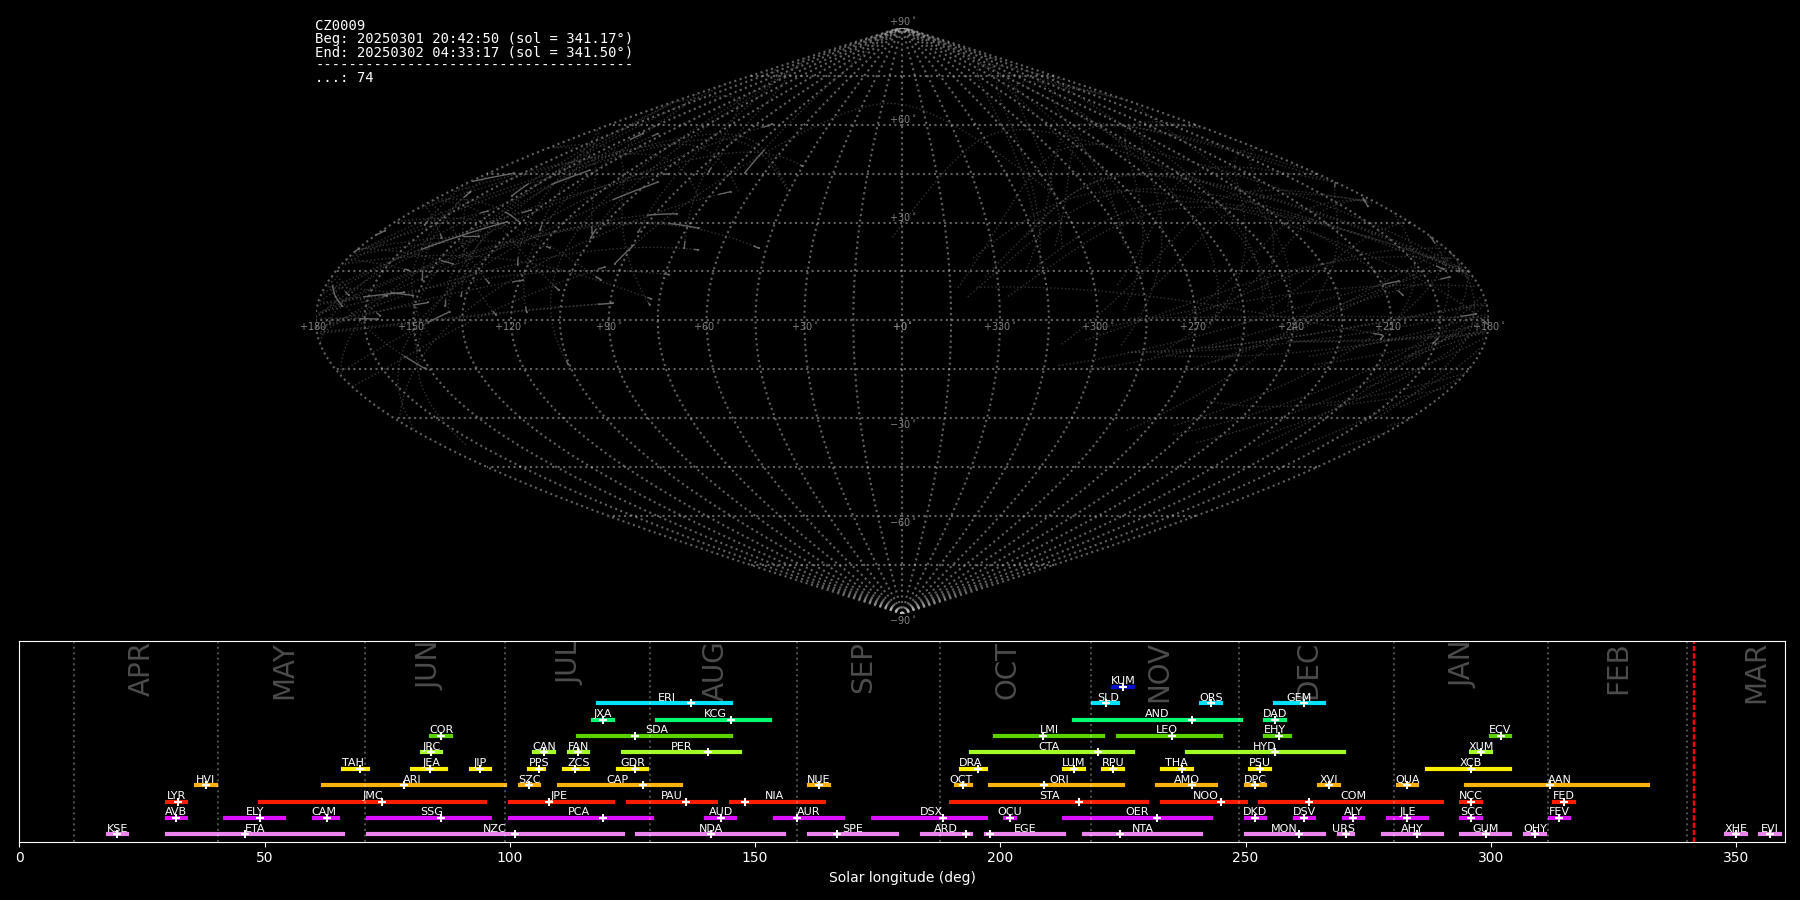Click the FED shower label

coord(1563,796)
